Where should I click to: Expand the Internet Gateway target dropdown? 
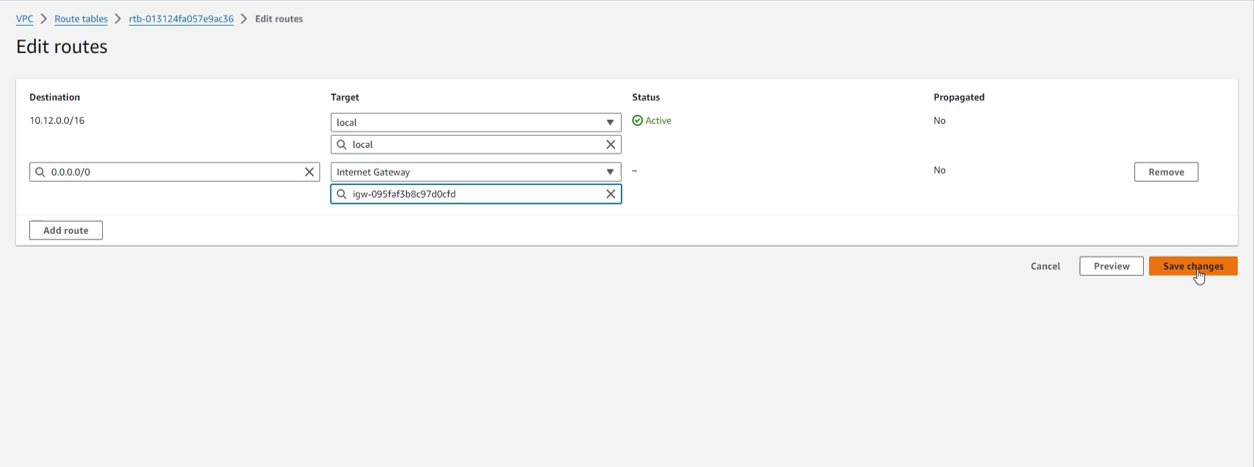pyautogui.click(x=610, y=172)
